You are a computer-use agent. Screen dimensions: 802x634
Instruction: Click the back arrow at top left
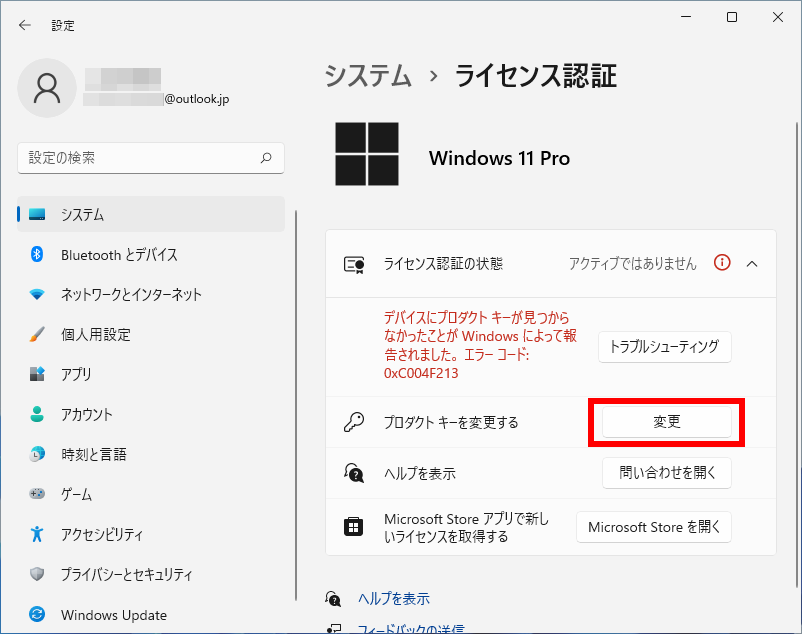(x=24, y=25)
